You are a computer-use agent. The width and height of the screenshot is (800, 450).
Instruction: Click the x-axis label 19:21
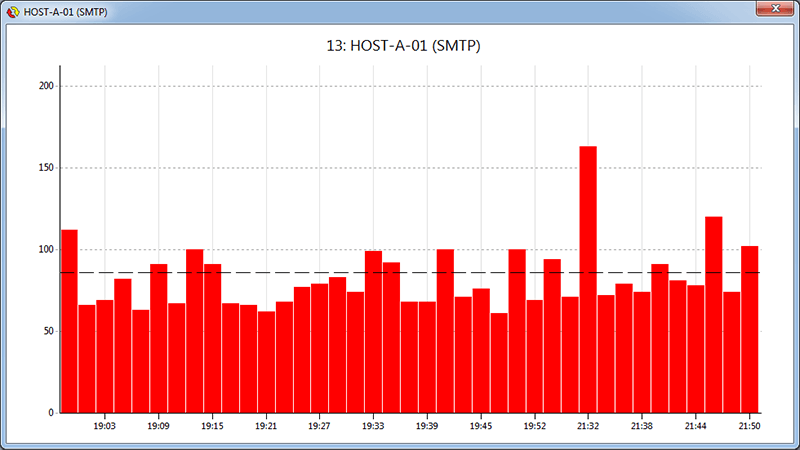266,426
